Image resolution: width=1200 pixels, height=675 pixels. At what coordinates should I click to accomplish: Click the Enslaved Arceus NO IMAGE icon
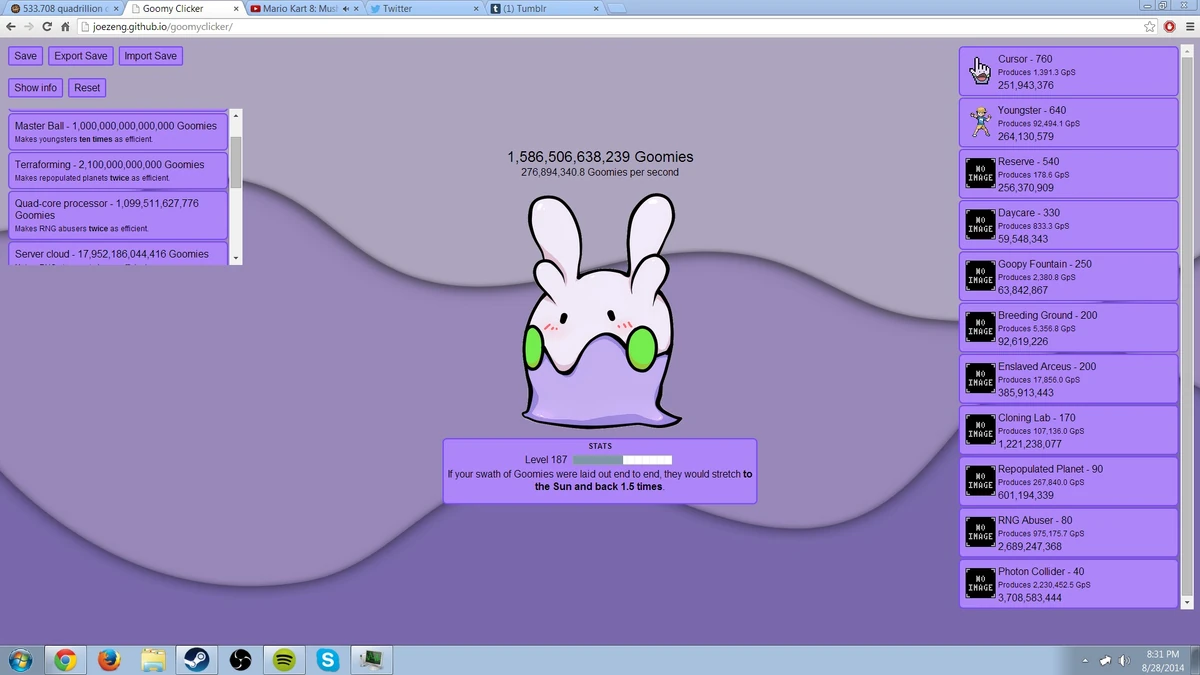pos(980,378)
